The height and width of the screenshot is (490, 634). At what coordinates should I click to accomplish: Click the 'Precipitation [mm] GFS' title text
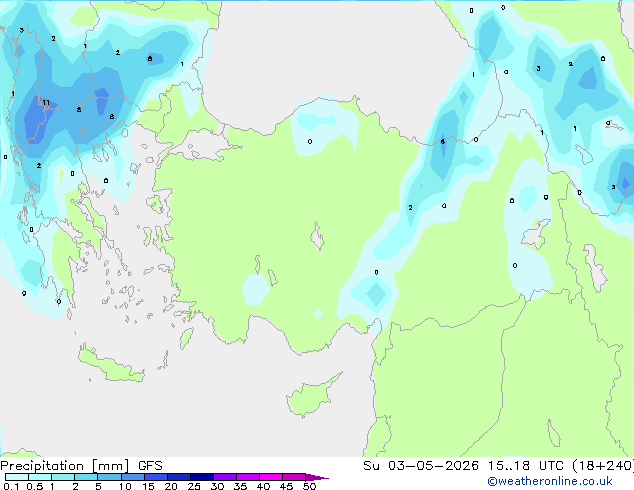[x=81, y=466]
